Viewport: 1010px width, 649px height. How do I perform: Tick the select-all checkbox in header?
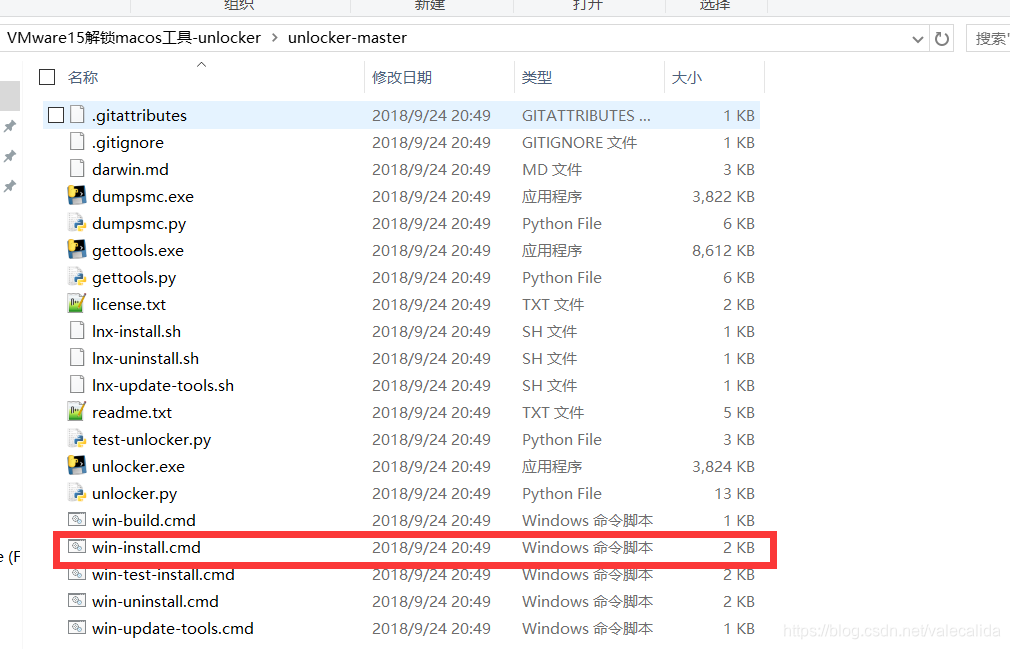pyautogui.click(x=47, y=77)
